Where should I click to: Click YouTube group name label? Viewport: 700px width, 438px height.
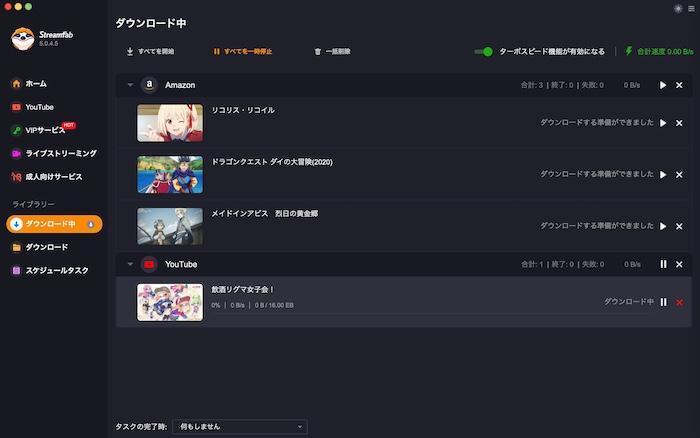point(181,264)
